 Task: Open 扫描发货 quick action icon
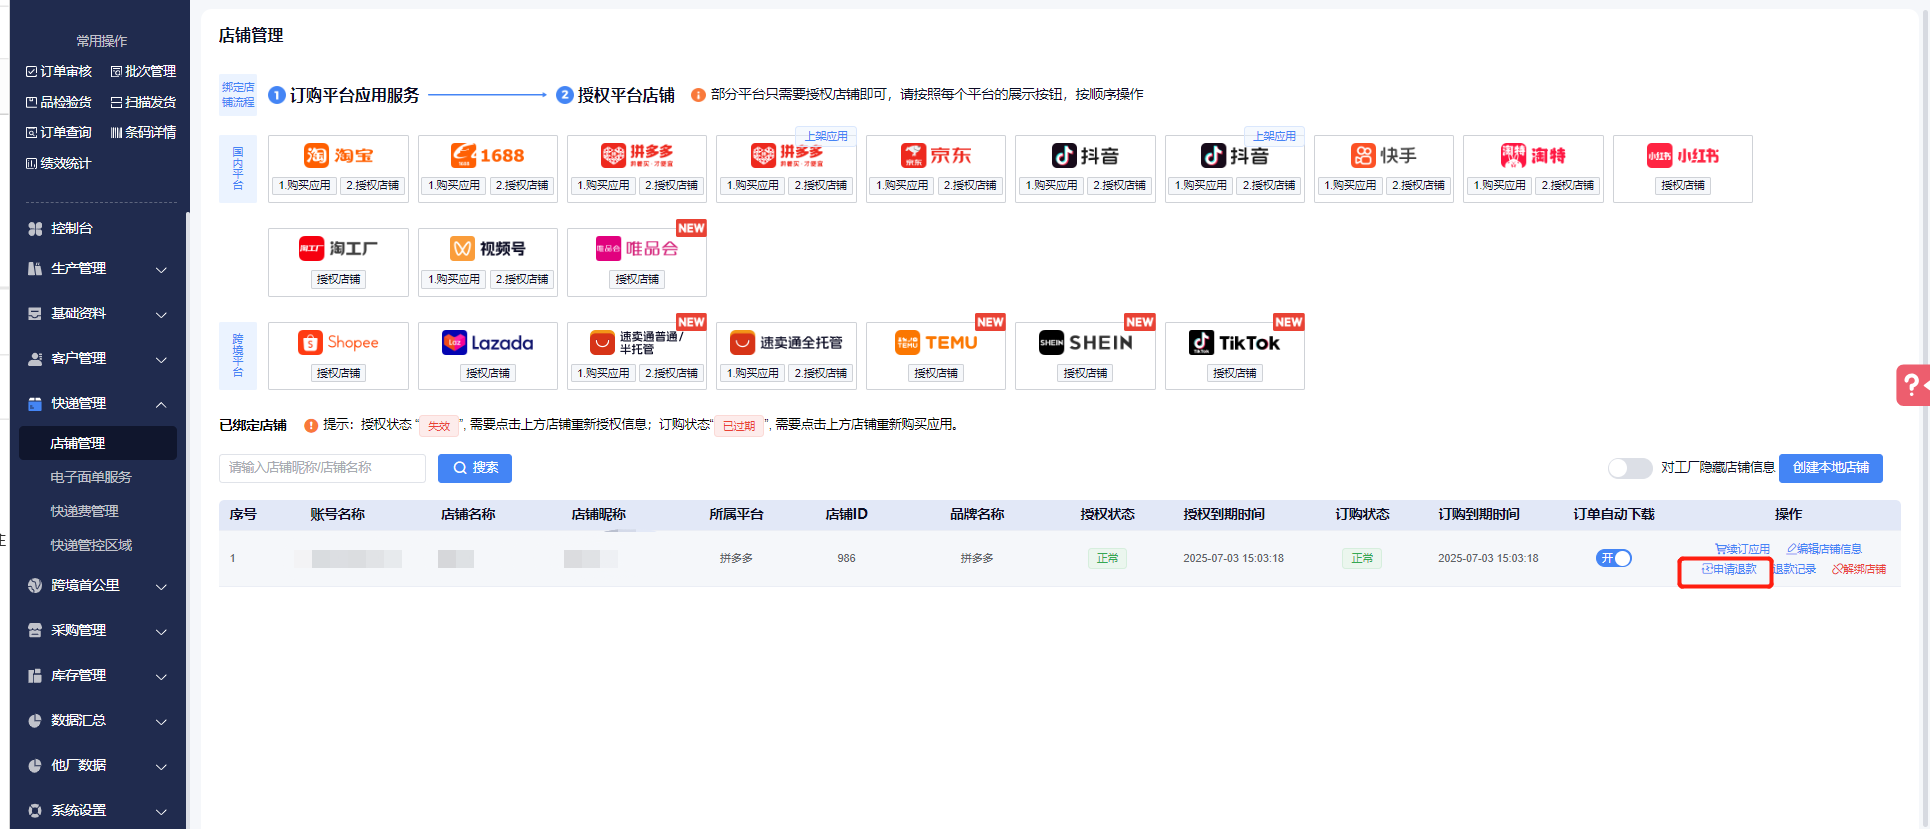coord(116,102)
